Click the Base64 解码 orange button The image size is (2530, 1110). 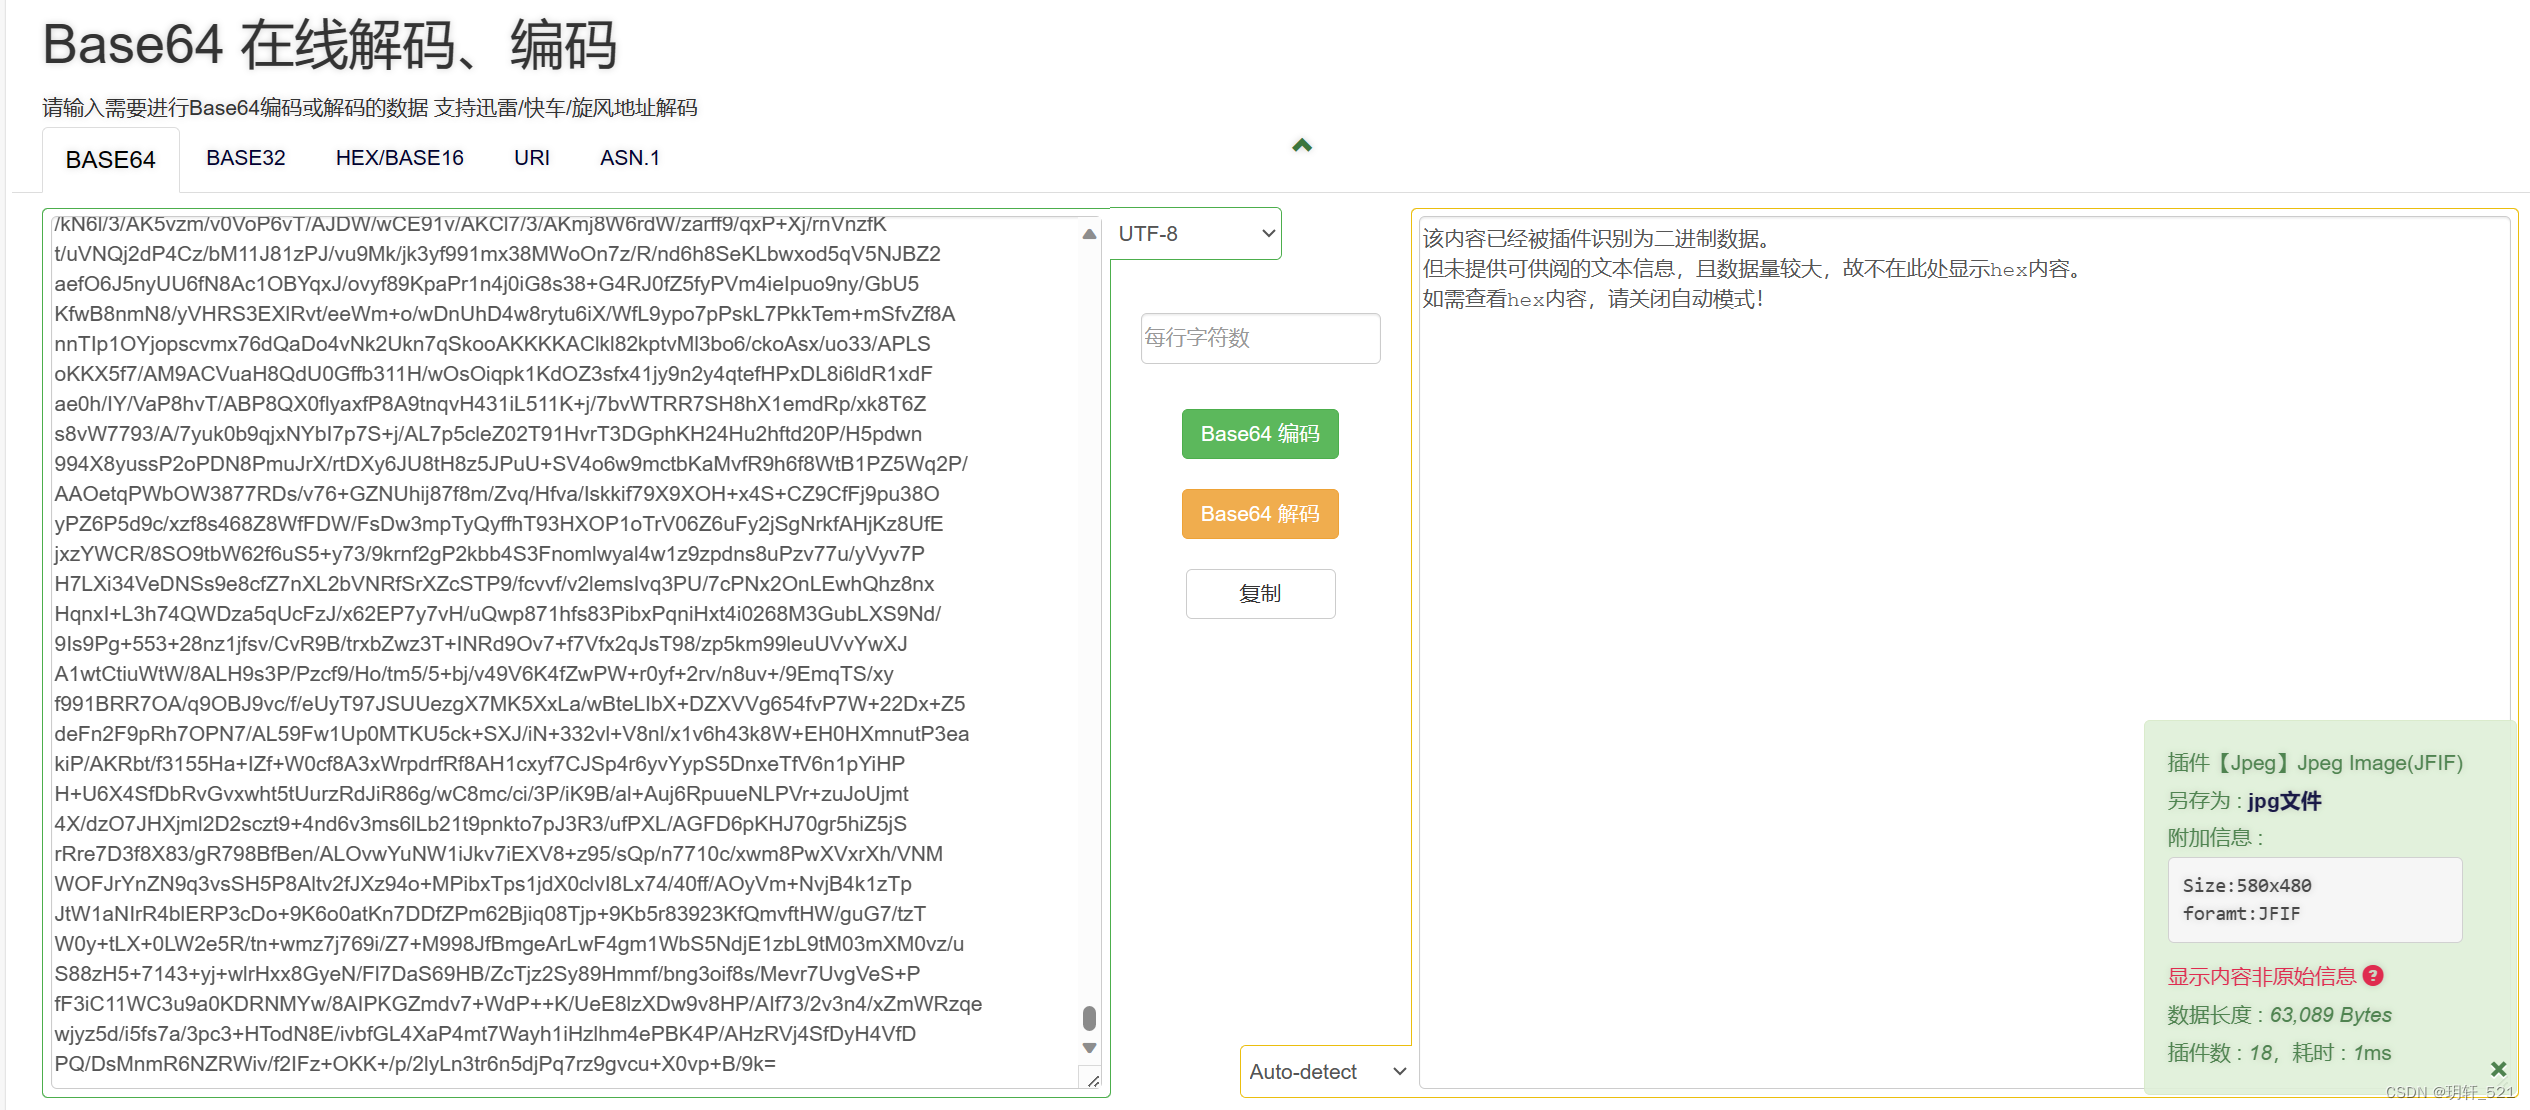(x=1263, y=513)
